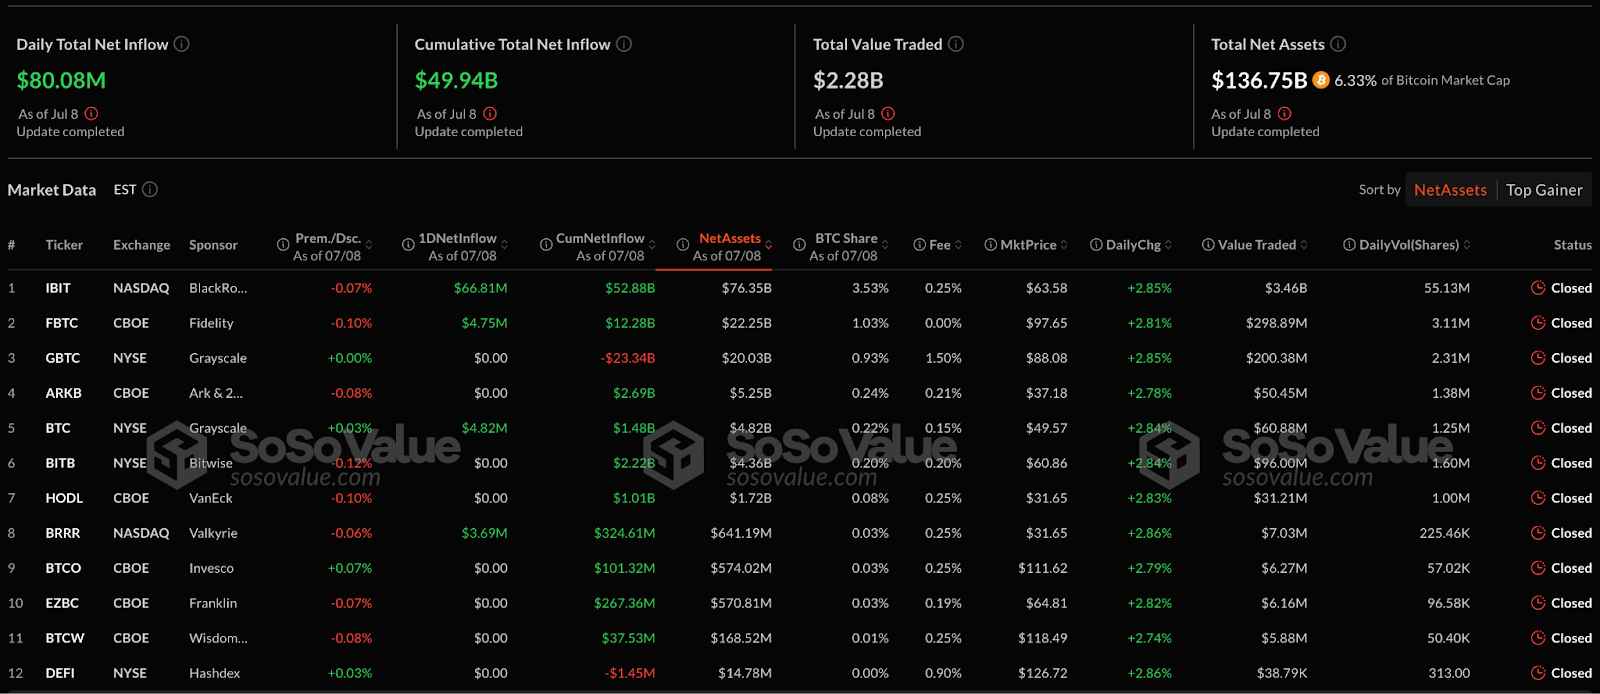
Task: Click info icon of BTC Share column
Action: click(x=799, y=245)
